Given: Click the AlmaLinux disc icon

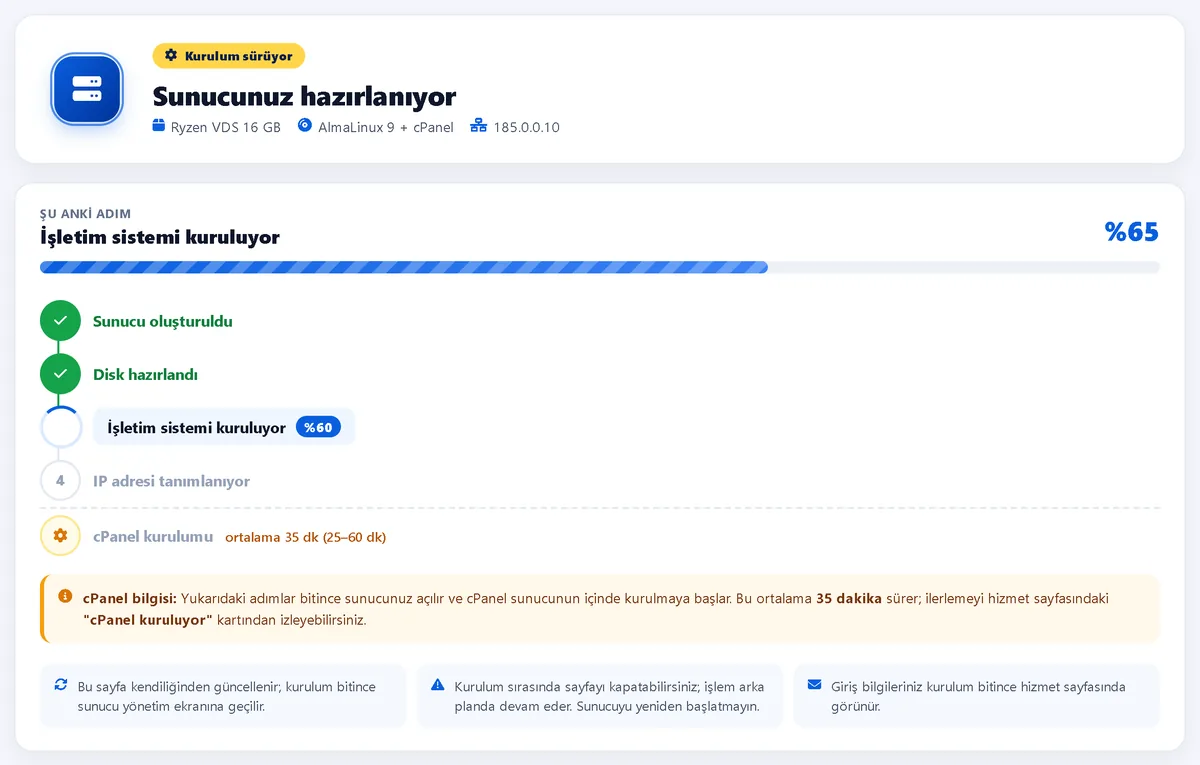Looking at the screenshot, I should pos(305,126).
